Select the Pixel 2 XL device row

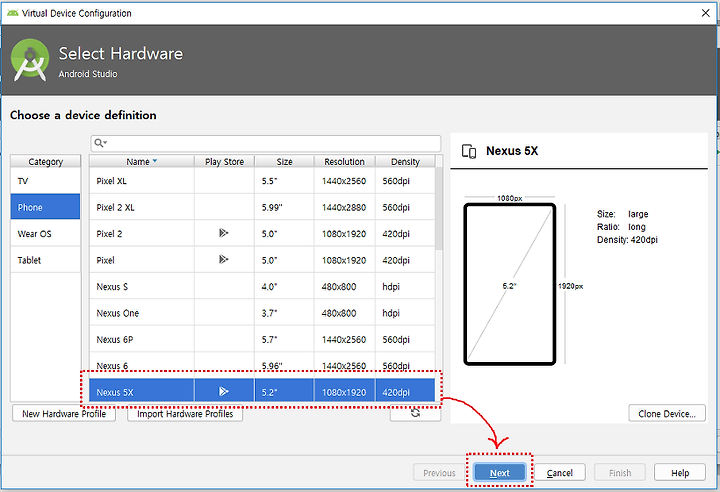point(262,207)
